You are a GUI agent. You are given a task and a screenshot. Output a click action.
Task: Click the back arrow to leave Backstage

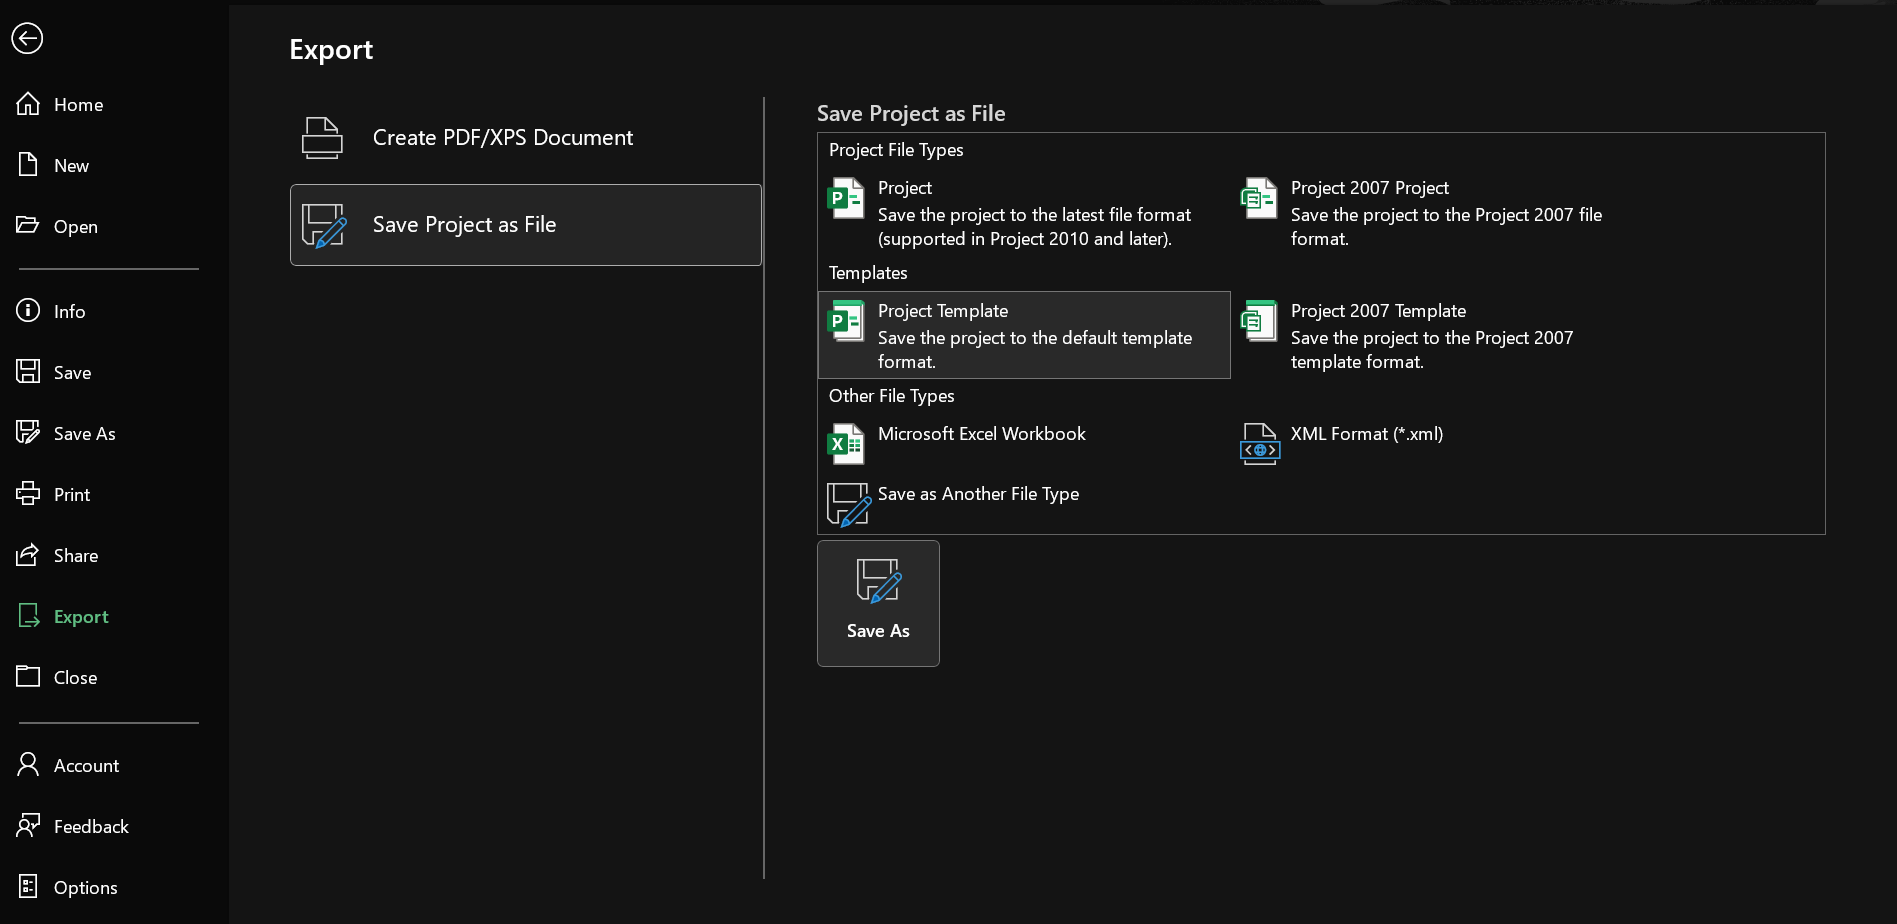[27, 38]
